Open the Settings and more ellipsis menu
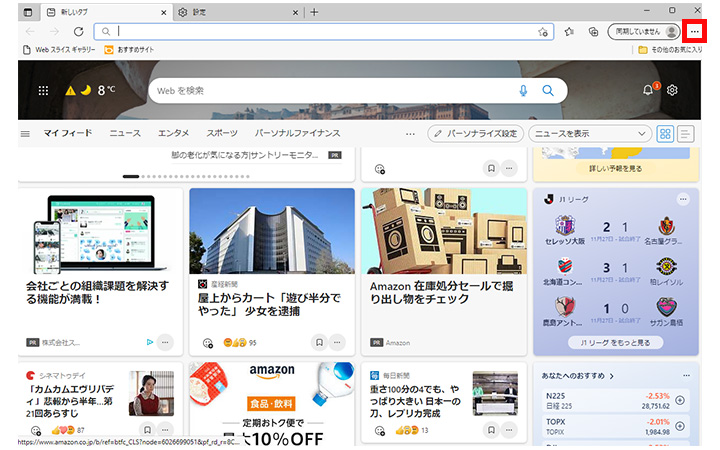 tap(694, 31)
